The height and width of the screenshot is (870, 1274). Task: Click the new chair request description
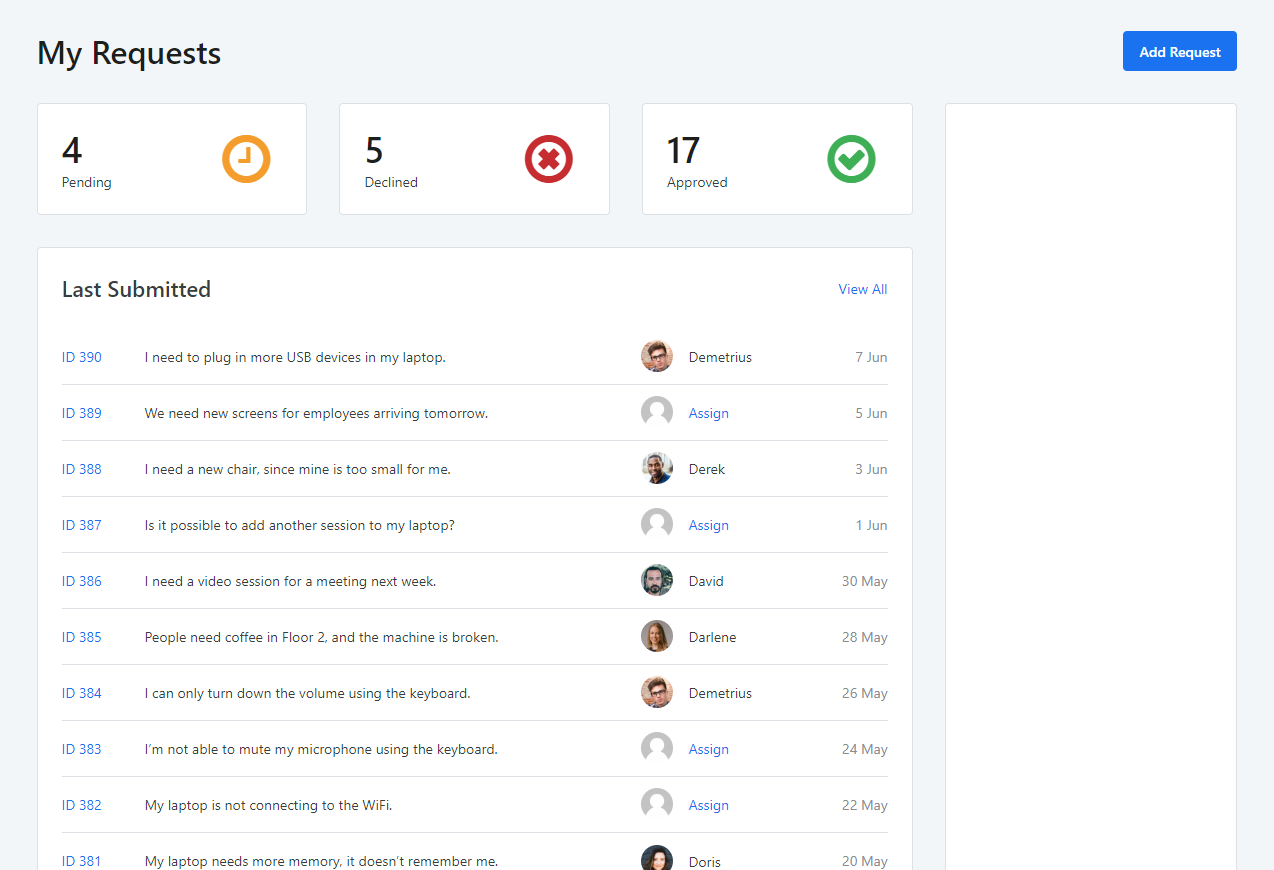[297, 469]
